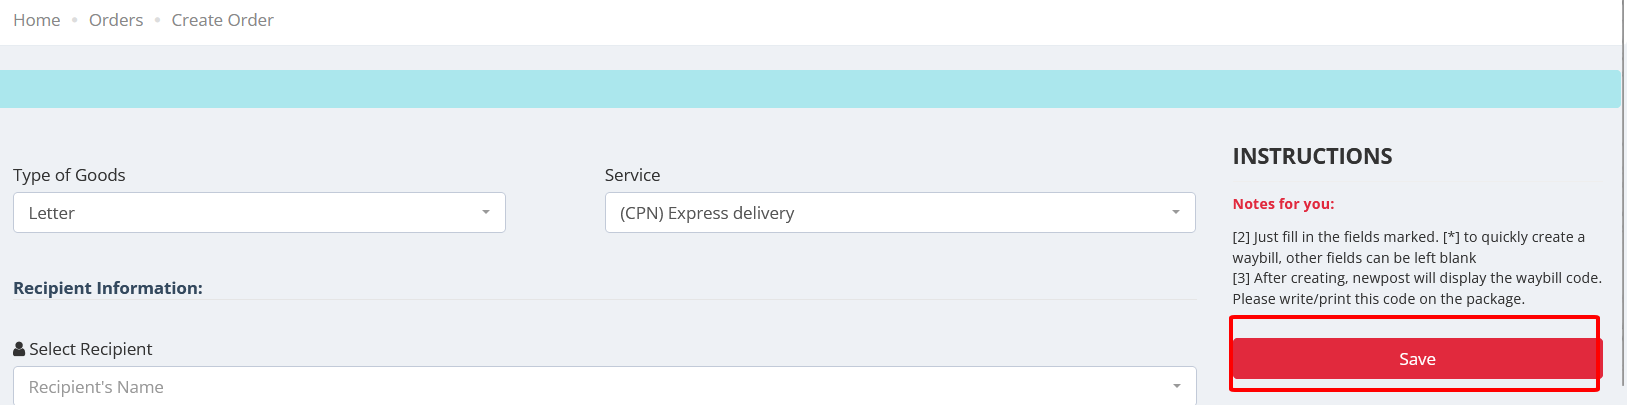The height and width of the screenshot is (405, 1627).
Task: Open the Recipient's Name selector
Action: click(605, 386)
